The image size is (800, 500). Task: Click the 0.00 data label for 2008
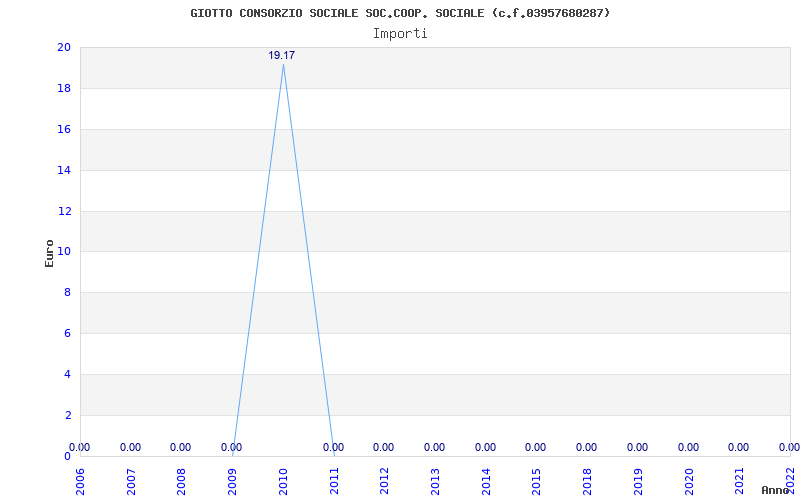(181, 447)
